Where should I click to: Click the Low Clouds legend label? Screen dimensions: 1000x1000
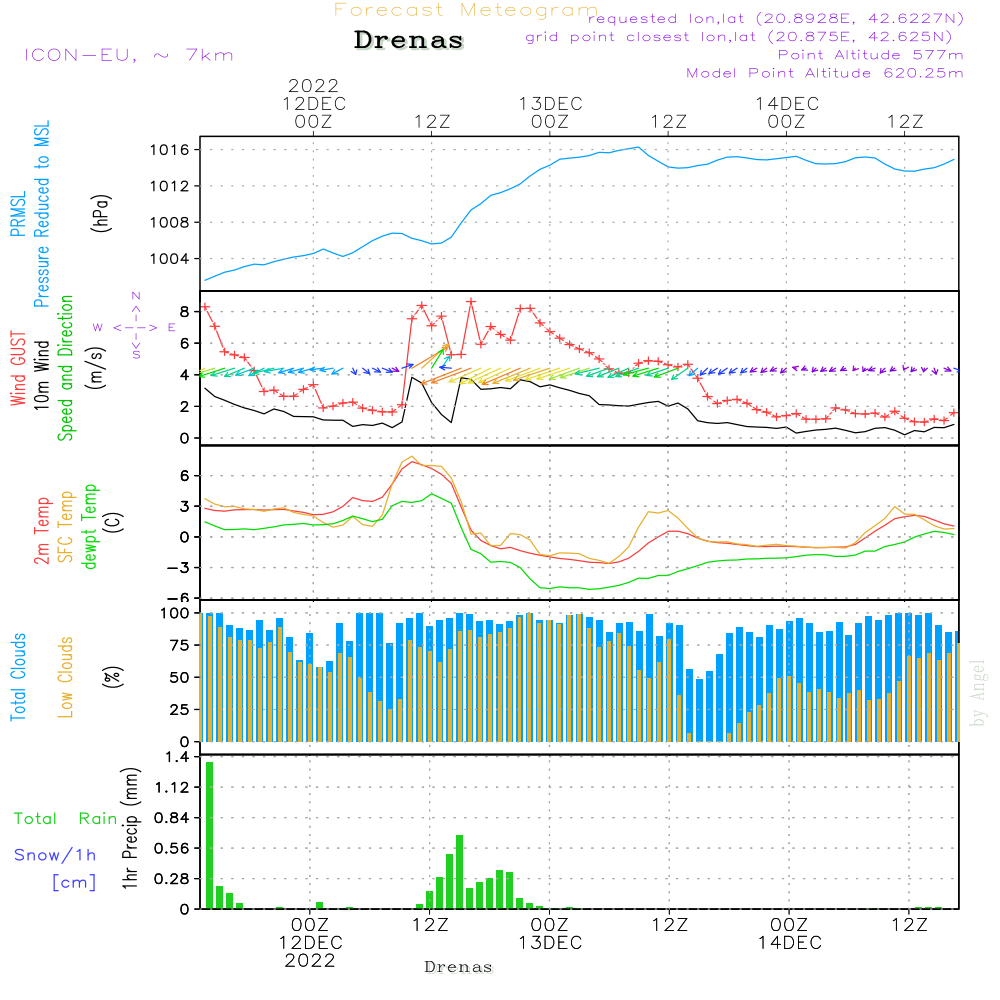point(66,676)
